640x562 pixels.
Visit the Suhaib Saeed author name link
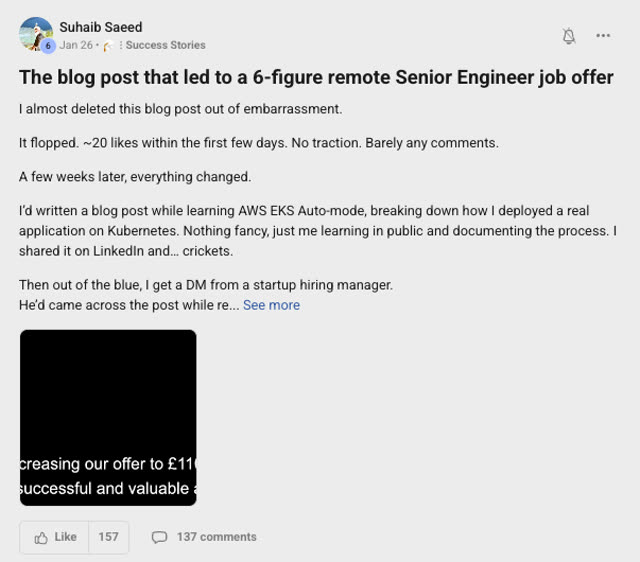[101, 27]
